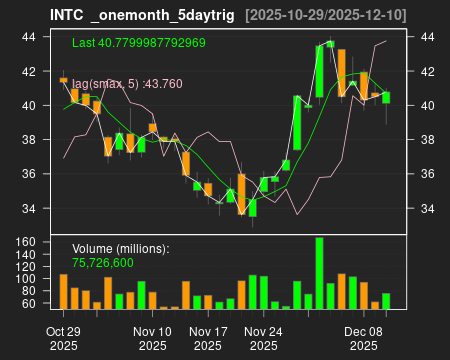Click the left price axis label "42"

tap(29, 71)
